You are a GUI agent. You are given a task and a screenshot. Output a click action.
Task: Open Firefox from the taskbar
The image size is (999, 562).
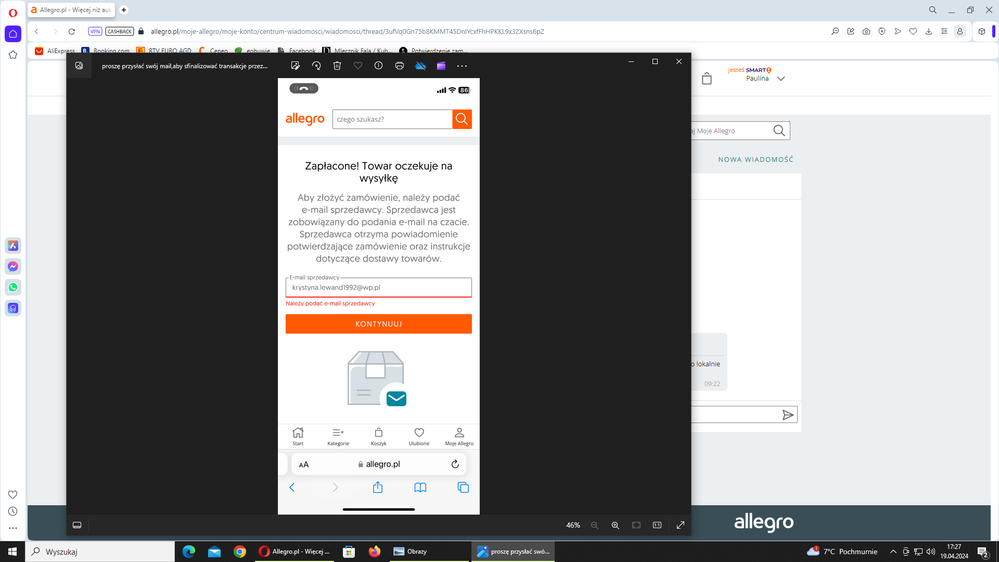375,552
